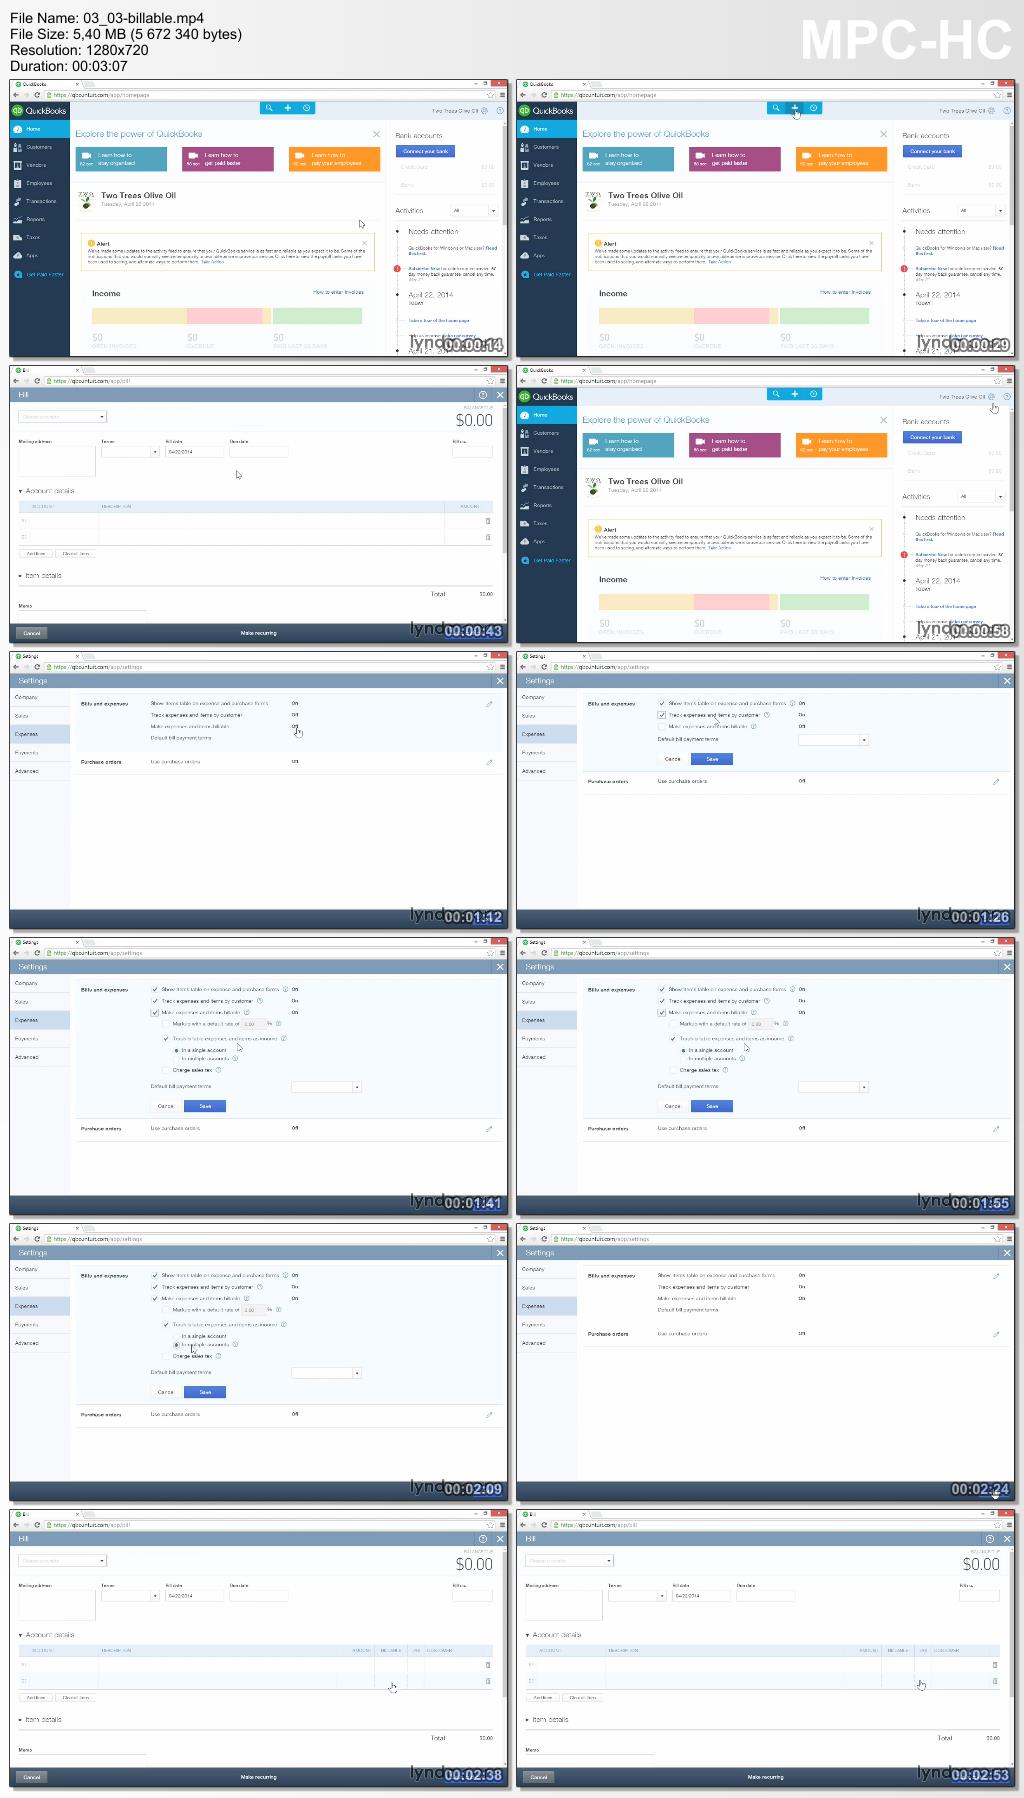This screenshot has width=1024, height=1798.
Task: Open 'Choose a vendor' dropdown in 00:00:43 Bill frame
Action: pyautogui.click(x=62, y=417)
